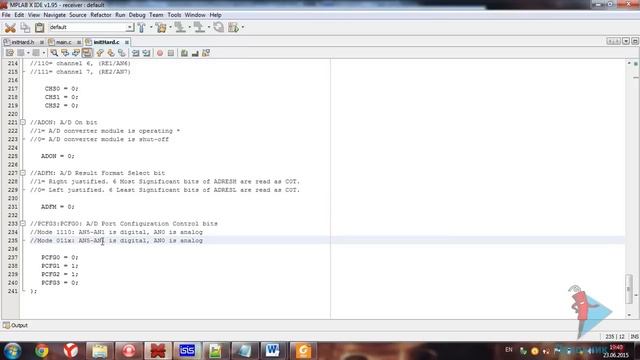Toggle Highlight Search in editor toolbar
The image size is (640, 360).
tap(87, 53)
